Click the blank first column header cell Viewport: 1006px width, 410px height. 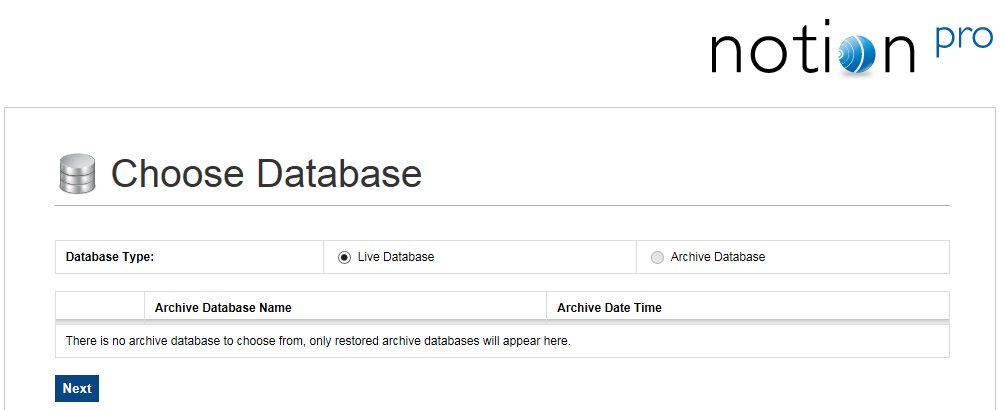tap(100, 308)
